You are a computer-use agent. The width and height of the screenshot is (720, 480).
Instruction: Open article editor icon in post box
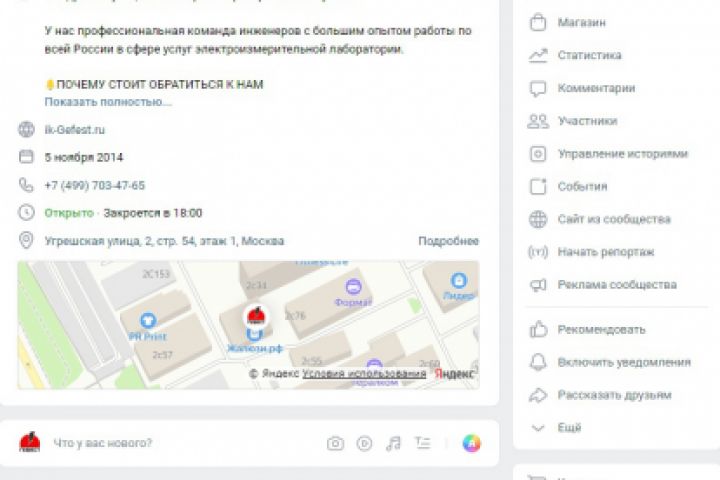422,443
